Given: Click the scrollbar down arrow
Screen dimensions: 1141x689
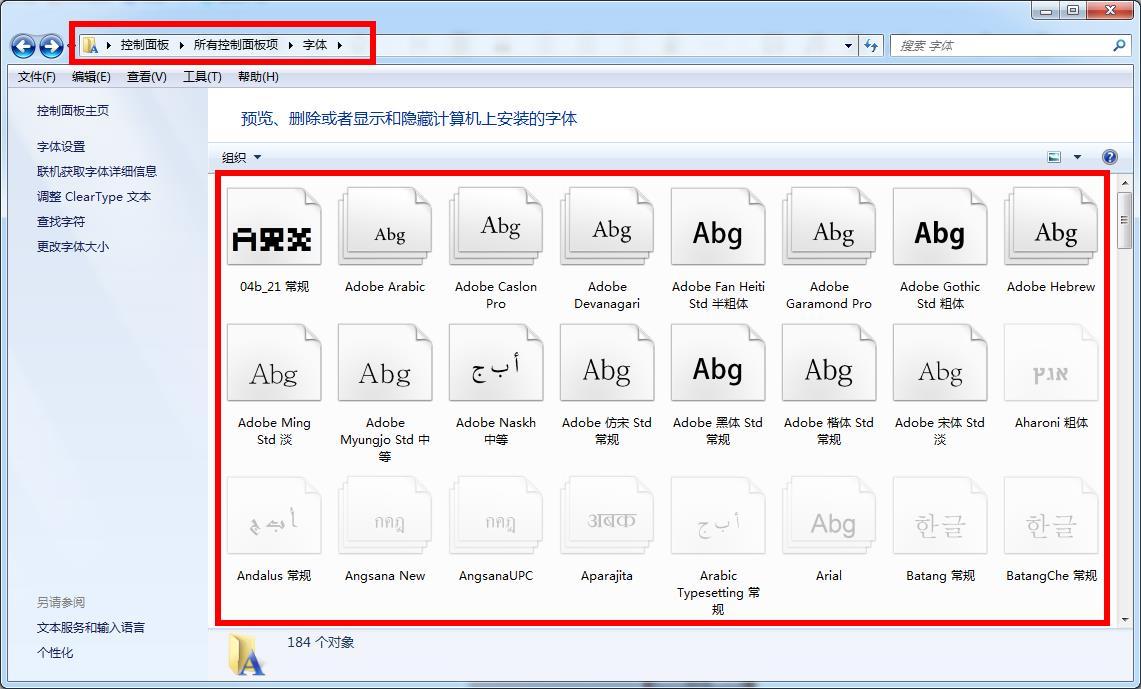Looking at the screenshot, I should (x=1126, y=620).
